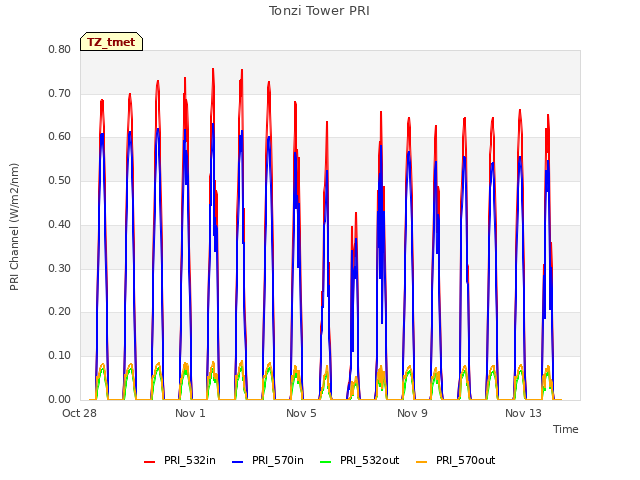Image resolution: width=640 pixels, height=480 pixels.
Task: Click the Time x-axis label
Action: point(566,429)
